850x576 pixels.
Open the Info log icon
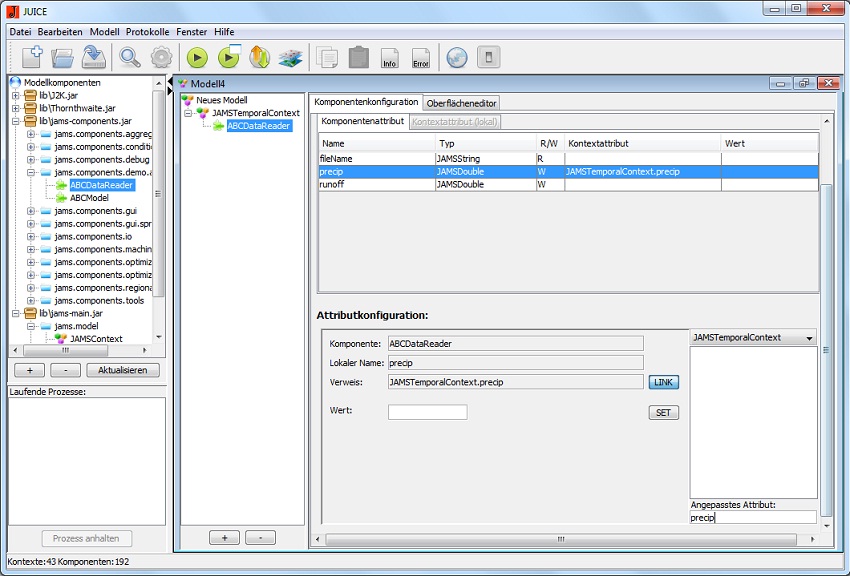pyautogui.click(x=389, y=58)
